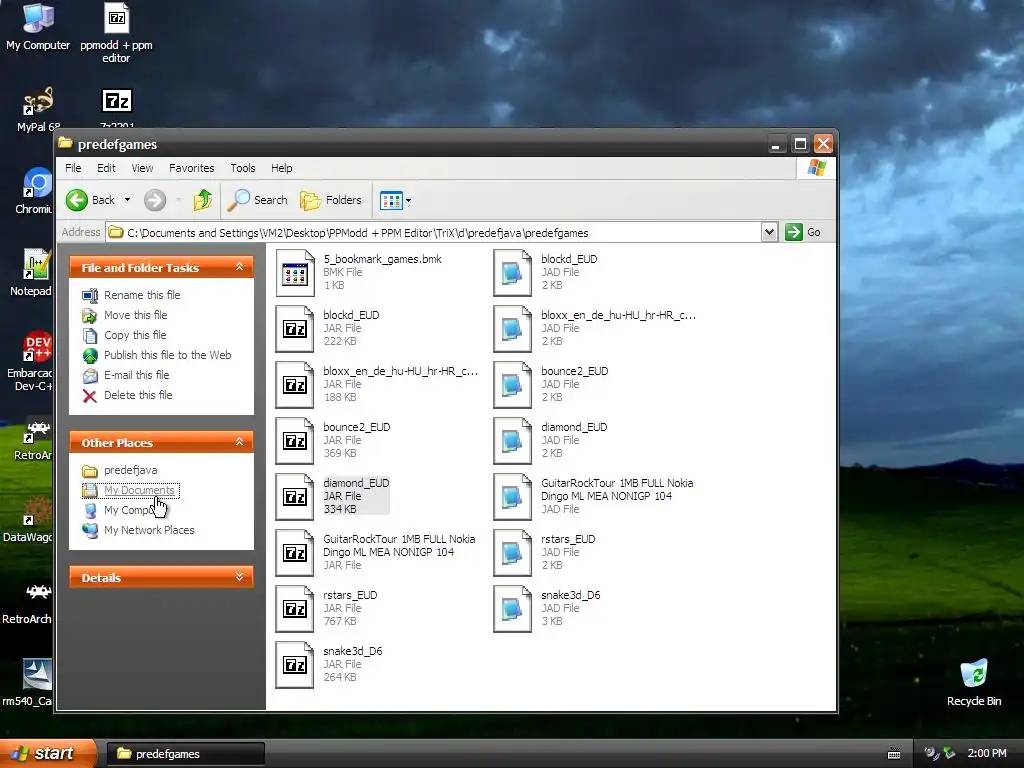Open the Tools menu
1024x768 pixels.
tap(243, 168)
